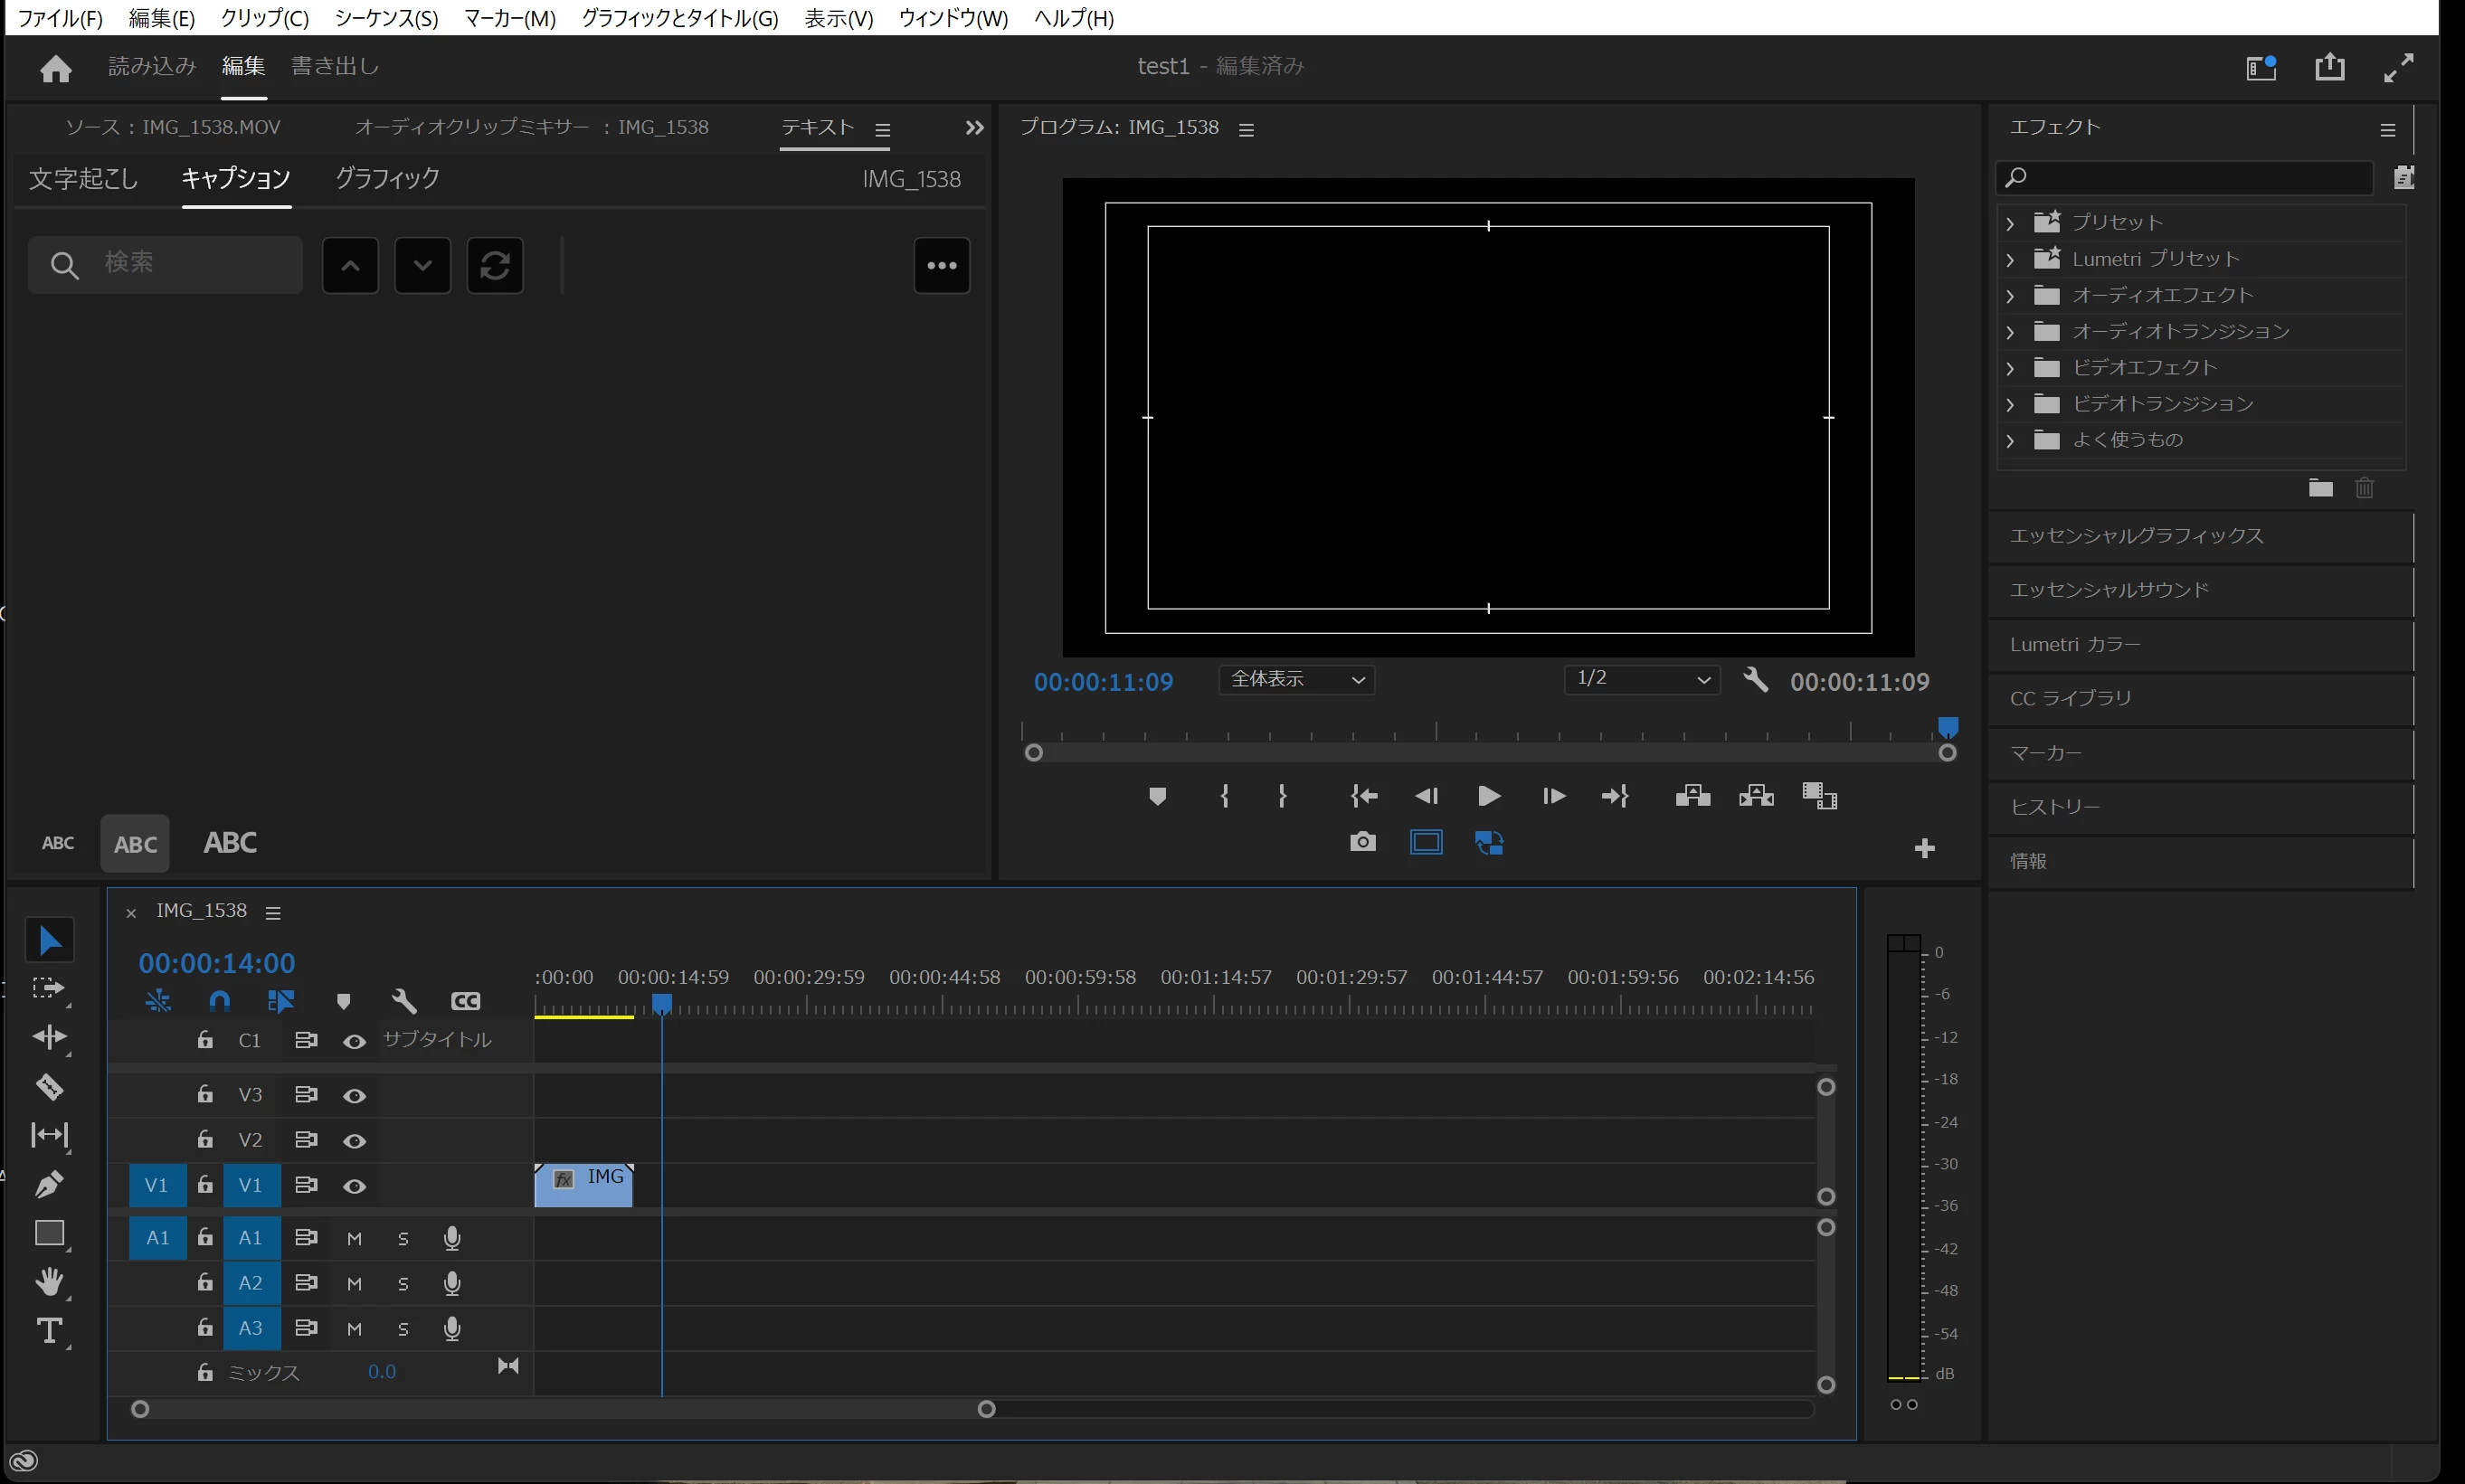Viewport: 2465px width, 1484px height.
Task: Select the Pen tool
Action: click(x=49, y=1184)
